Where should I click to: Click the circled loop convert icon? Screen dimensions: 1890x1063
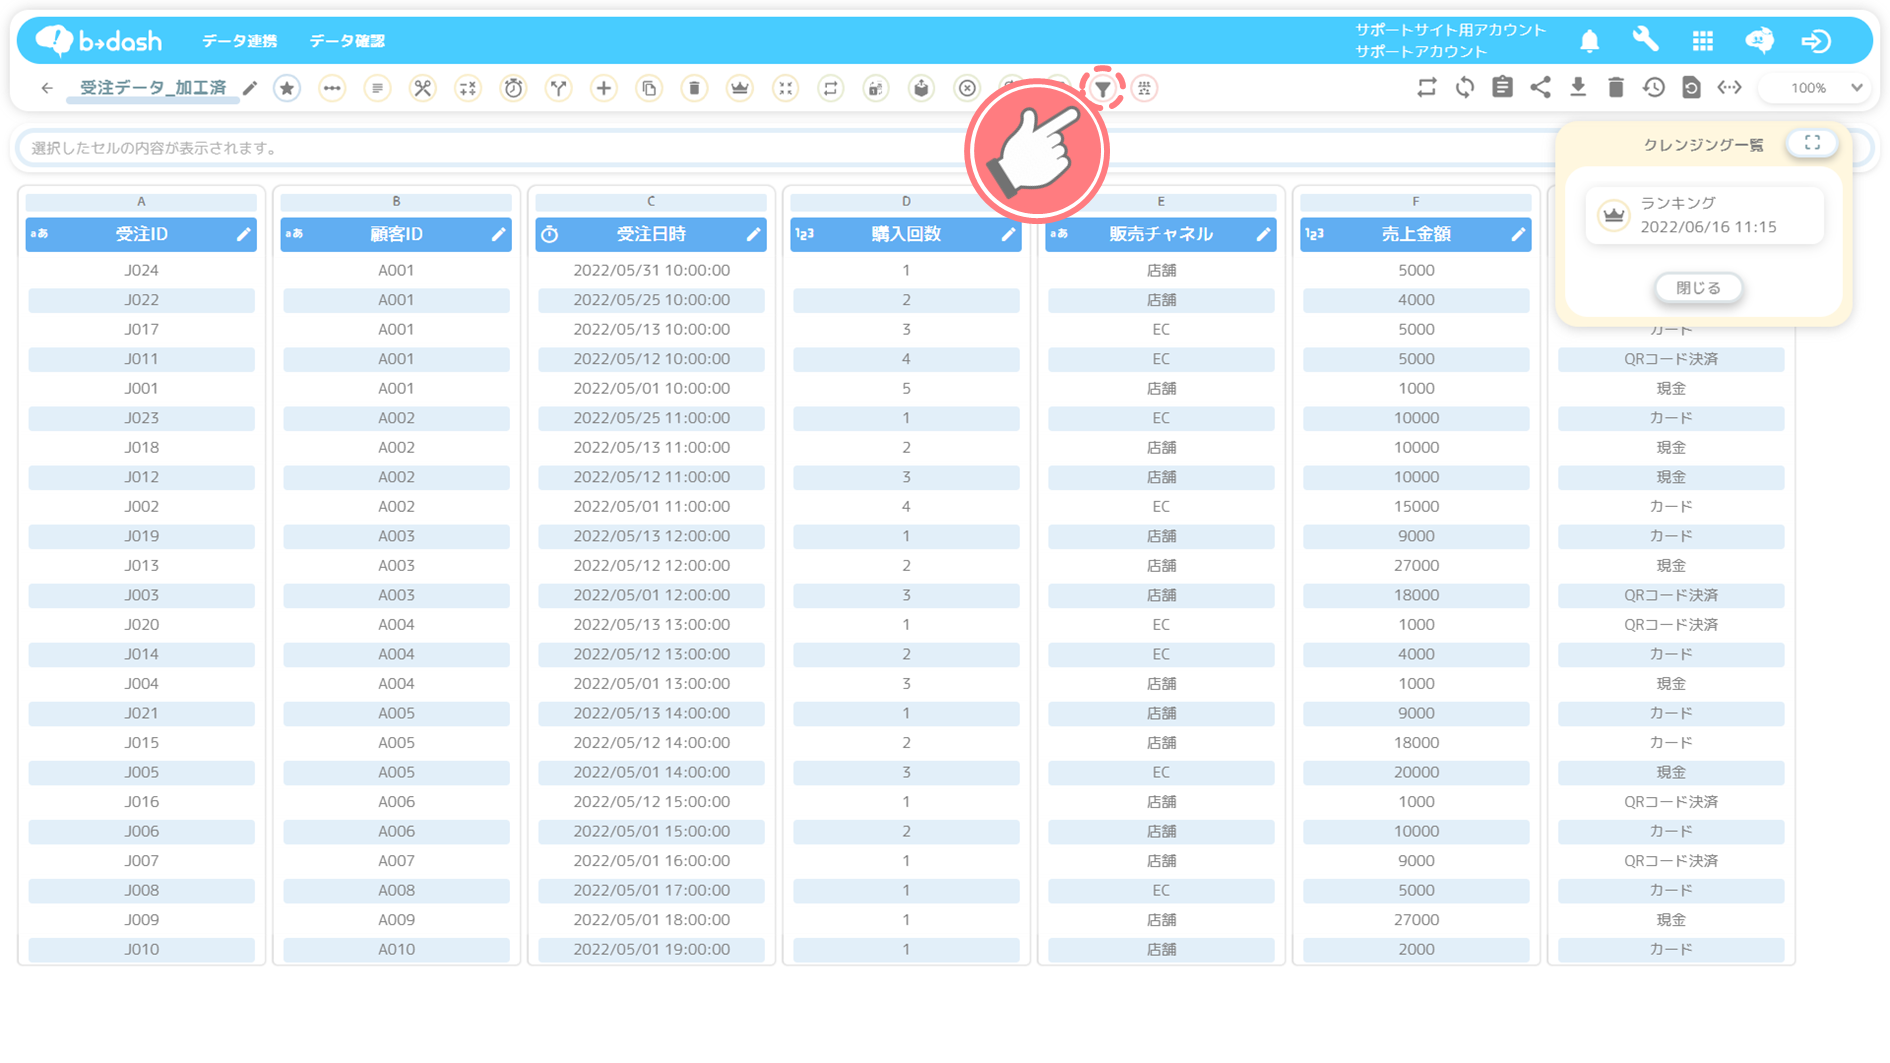tap(830, 88)
